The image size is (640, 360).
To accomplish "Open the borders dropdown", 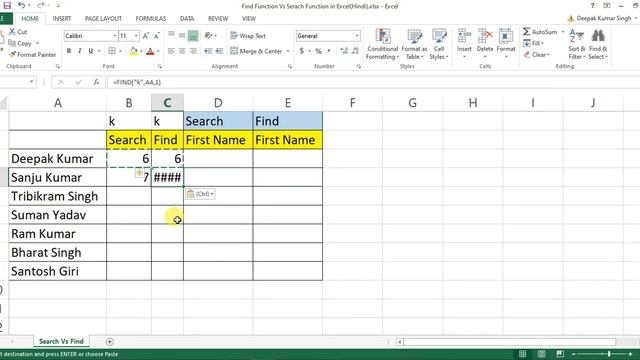I will 120,51.
